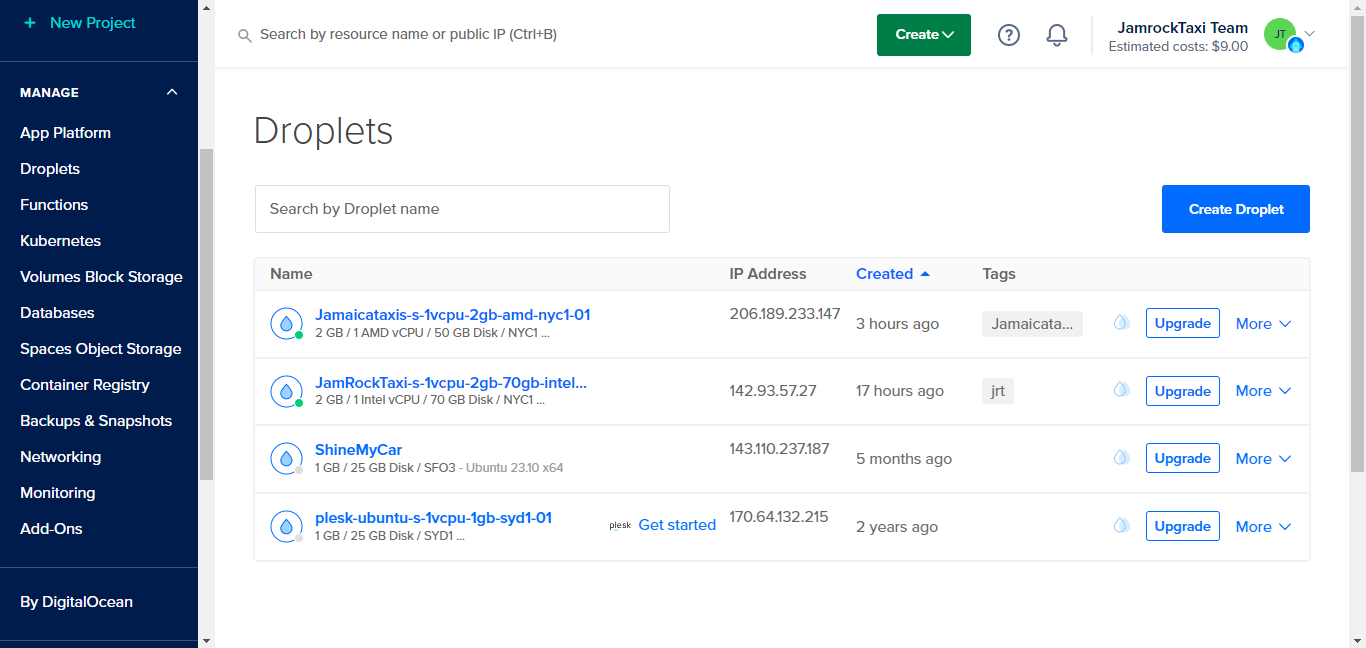Open More menu for Jamaicataxis droplet

pyautogui.click(x=1264, y=324)
